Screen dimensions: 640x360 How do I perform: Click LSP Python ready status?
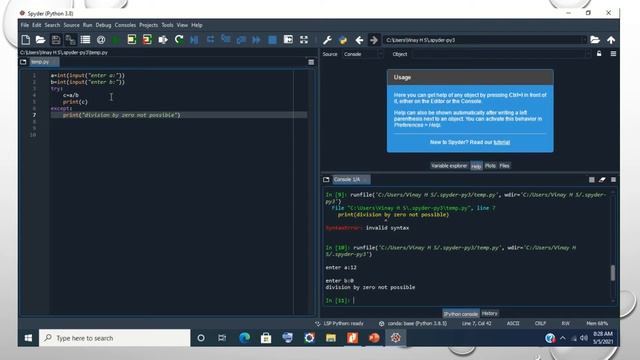pyautogui.click(x=340, y=324)
